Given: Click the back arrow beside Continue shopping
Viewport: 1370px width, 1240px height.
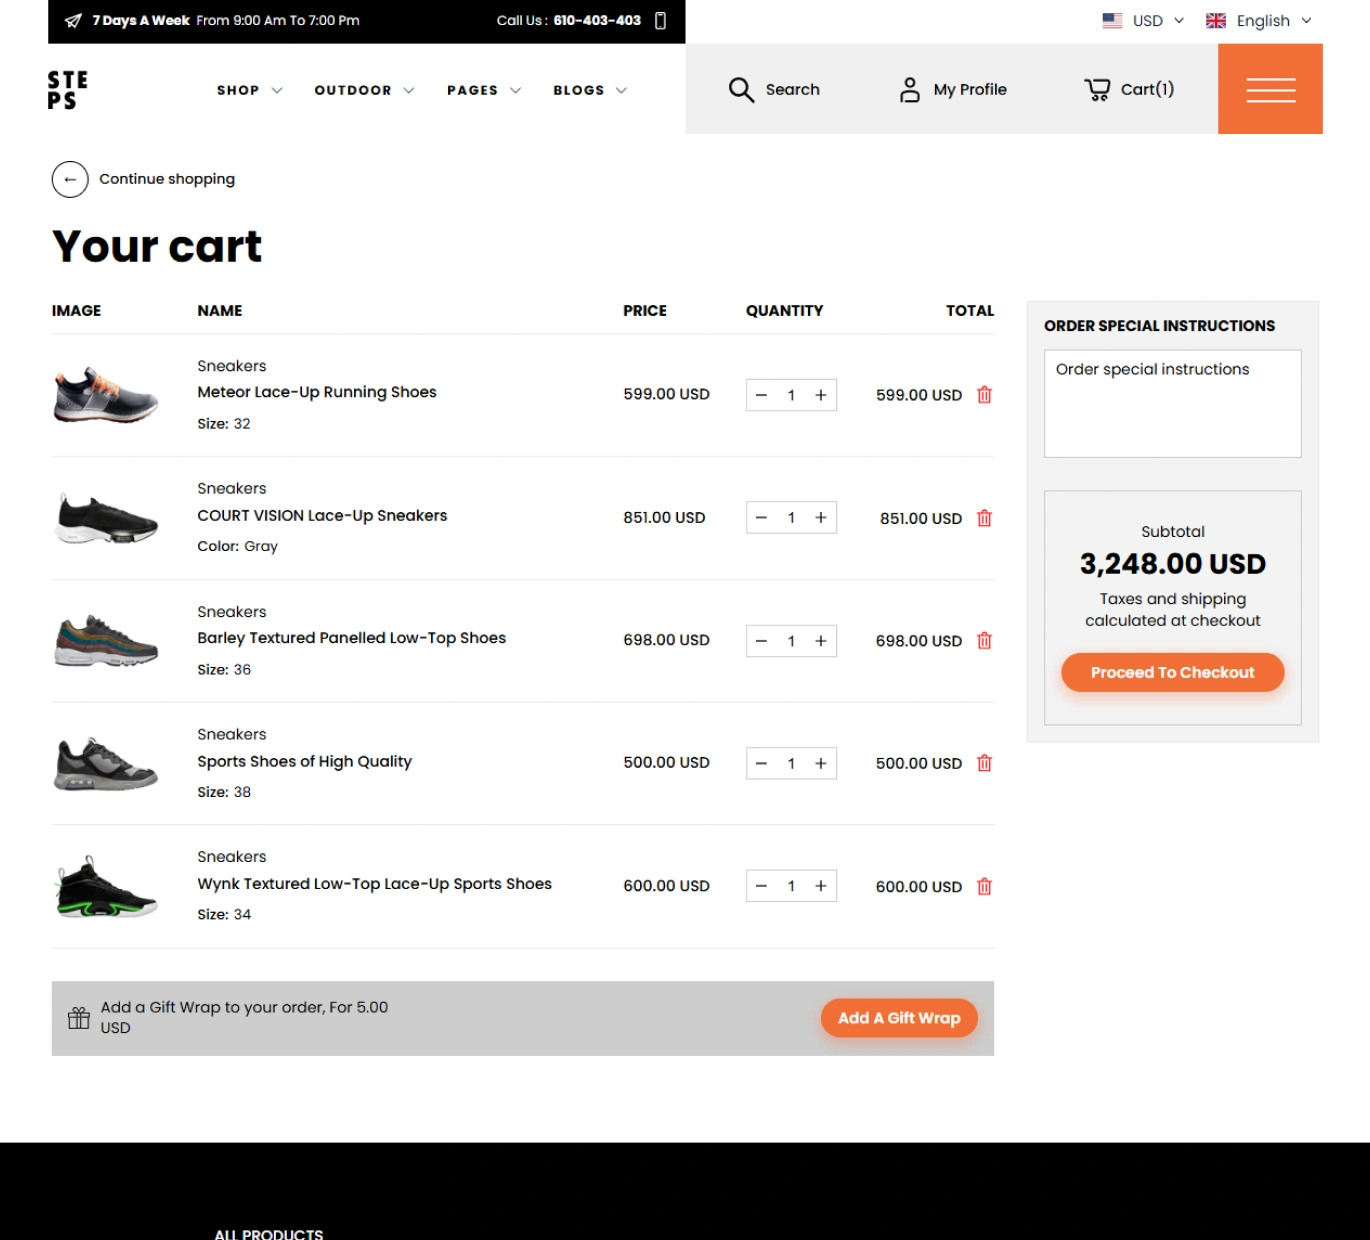Looking at the screenshot, I should point(70,180).
